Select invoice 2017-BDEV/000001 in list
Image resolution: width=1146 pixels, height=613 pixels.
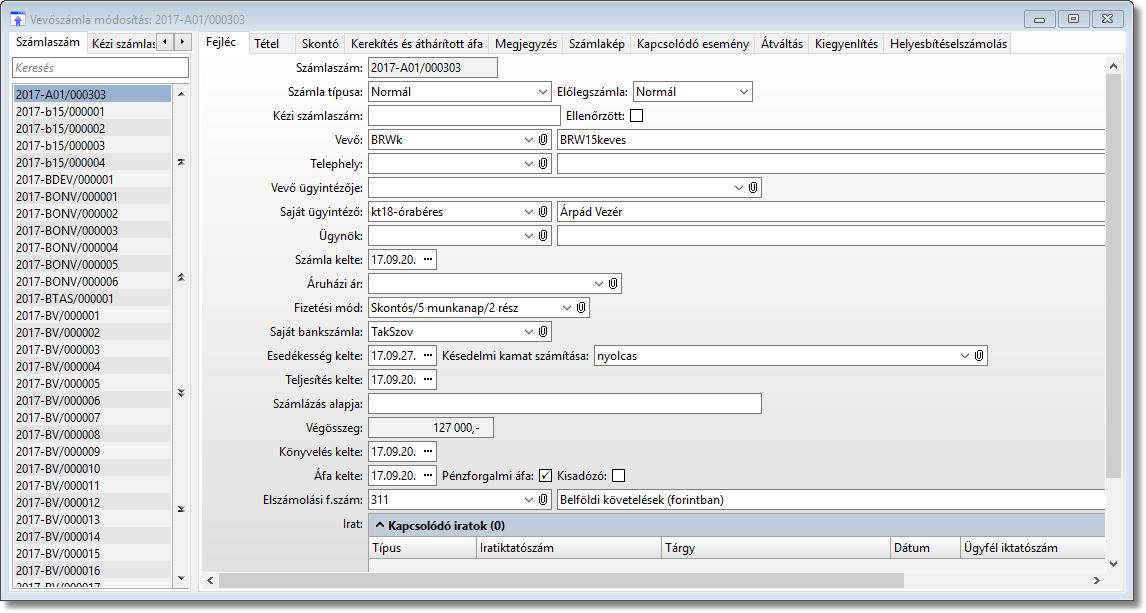92,180
